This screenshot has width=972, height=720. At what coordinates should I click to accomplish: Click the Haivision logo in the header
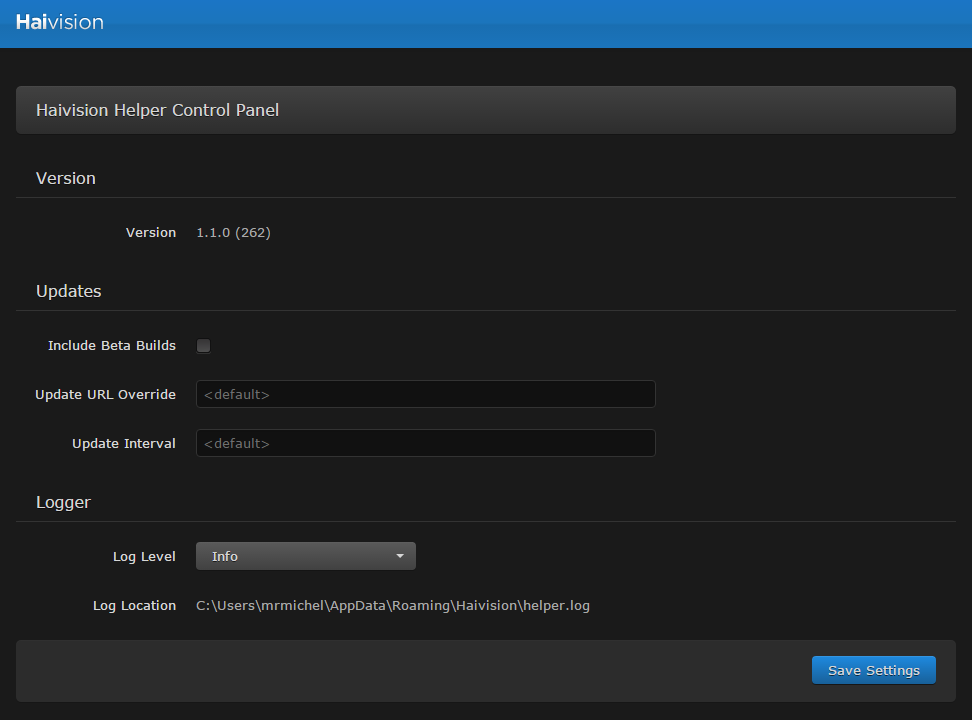point(59,22)
